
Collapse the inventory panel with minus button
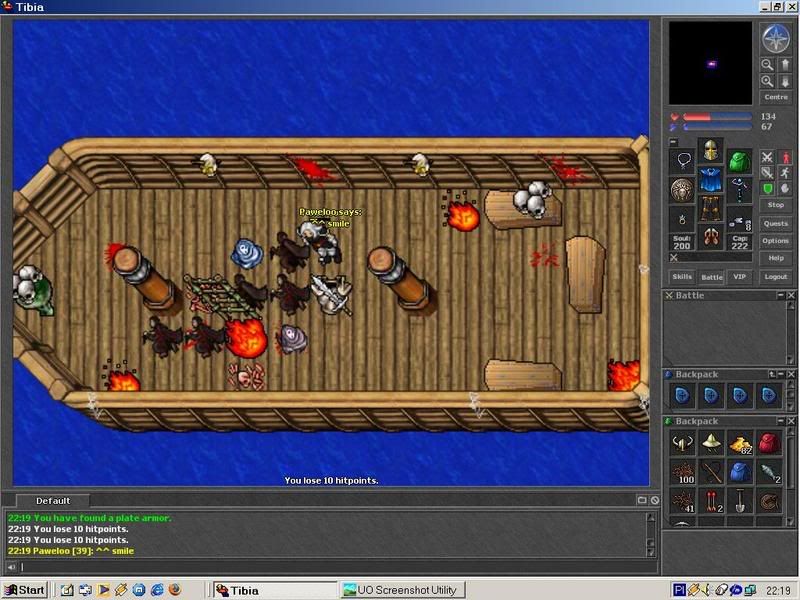673,142
